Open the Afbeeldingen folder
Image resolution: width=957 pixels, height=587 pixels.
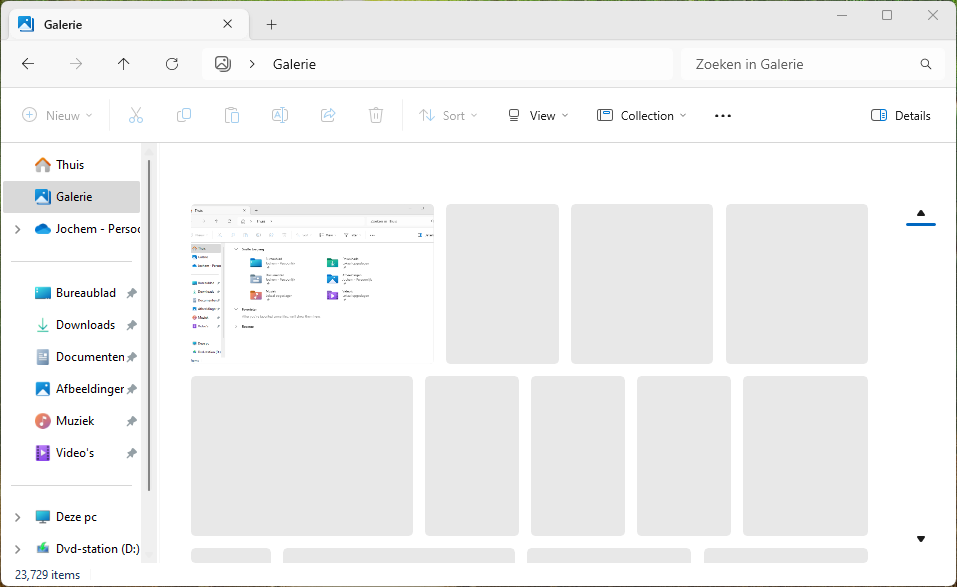[x=79, y=389]
